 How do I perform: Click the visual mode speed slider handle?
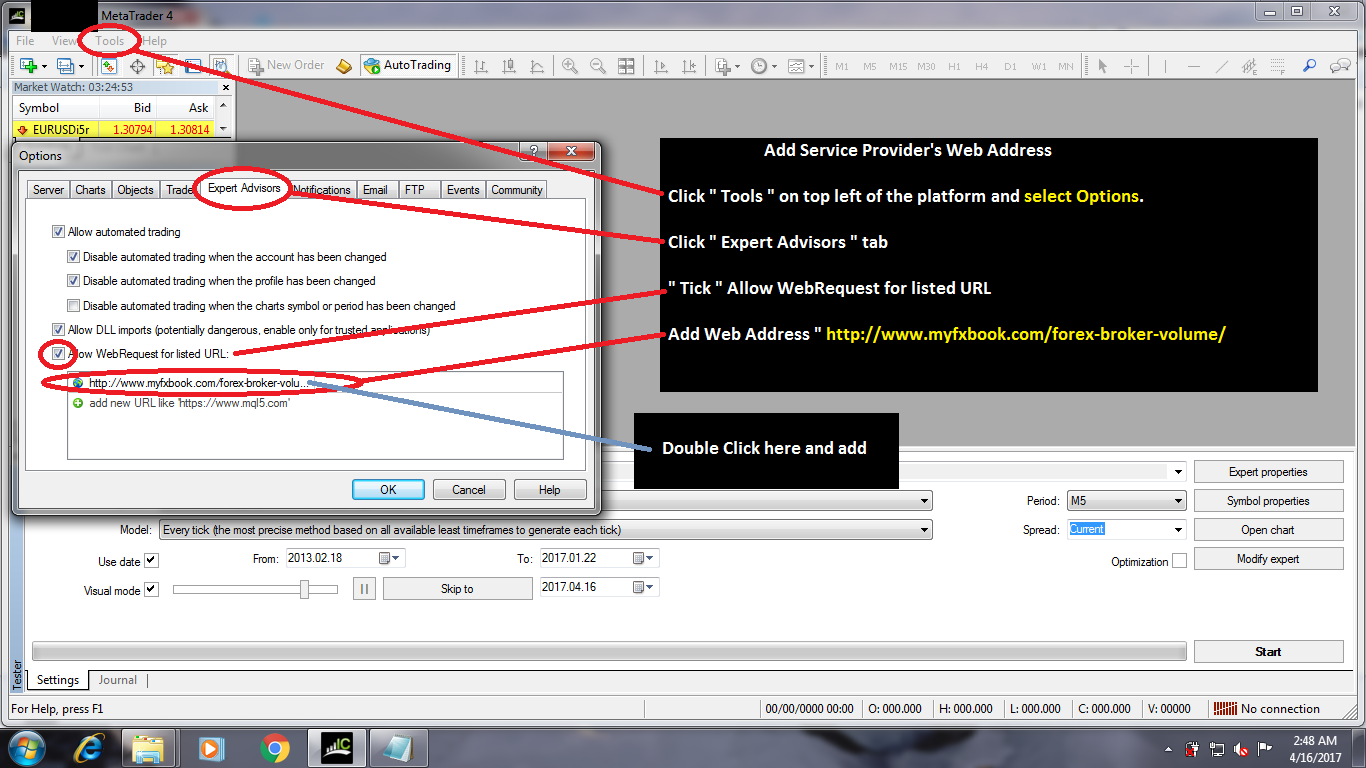(304, 590)
